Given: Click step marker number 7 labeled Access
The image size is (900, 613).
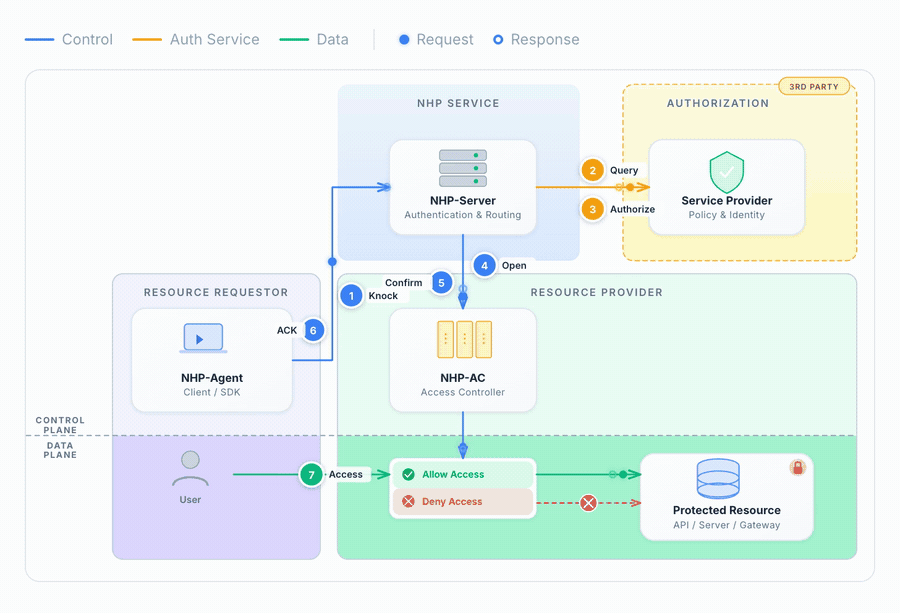Looking at the screenshot, I should click(310, 474).
